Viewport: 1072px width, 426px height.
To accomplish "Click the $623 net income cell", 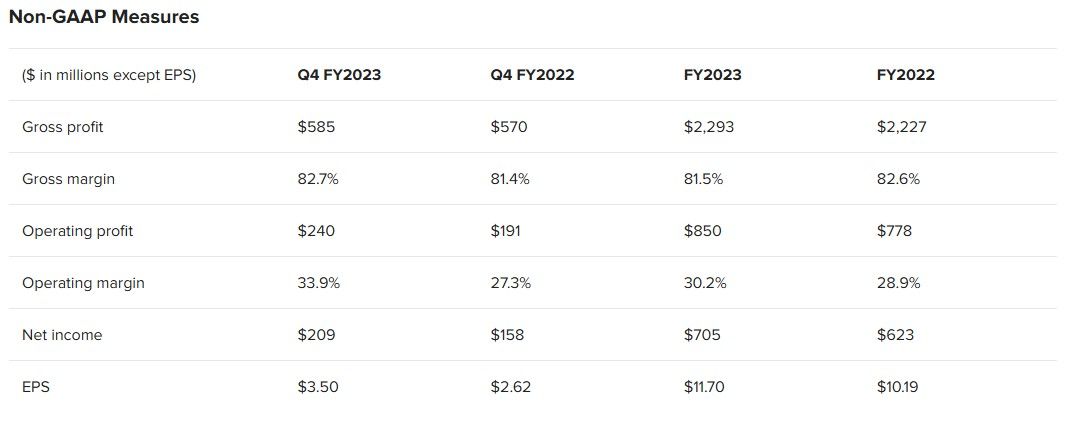I will coord(896,335).
